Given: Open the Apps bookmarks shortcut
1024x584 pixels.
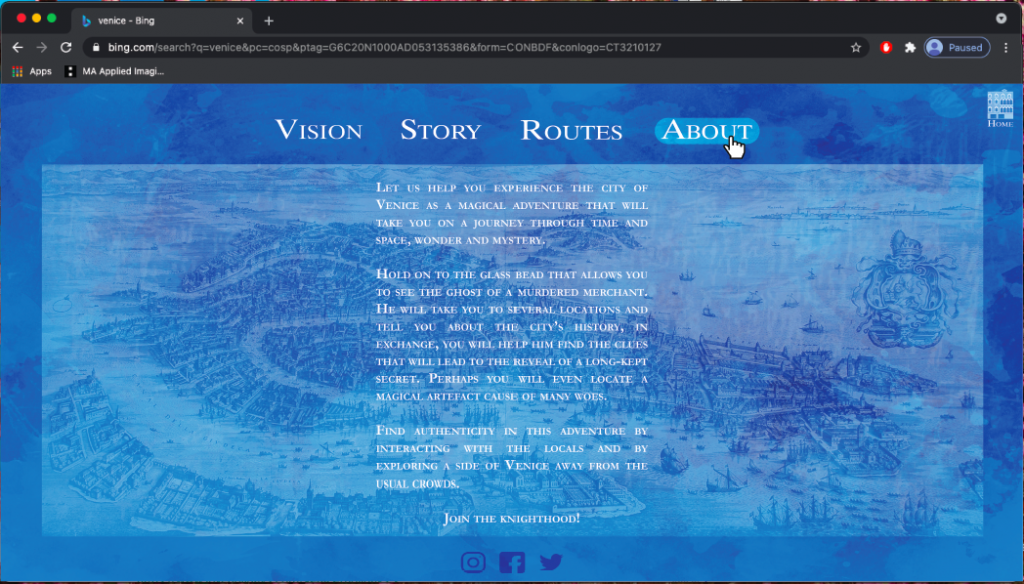Looking at the screenshot, I should [31, 71].
